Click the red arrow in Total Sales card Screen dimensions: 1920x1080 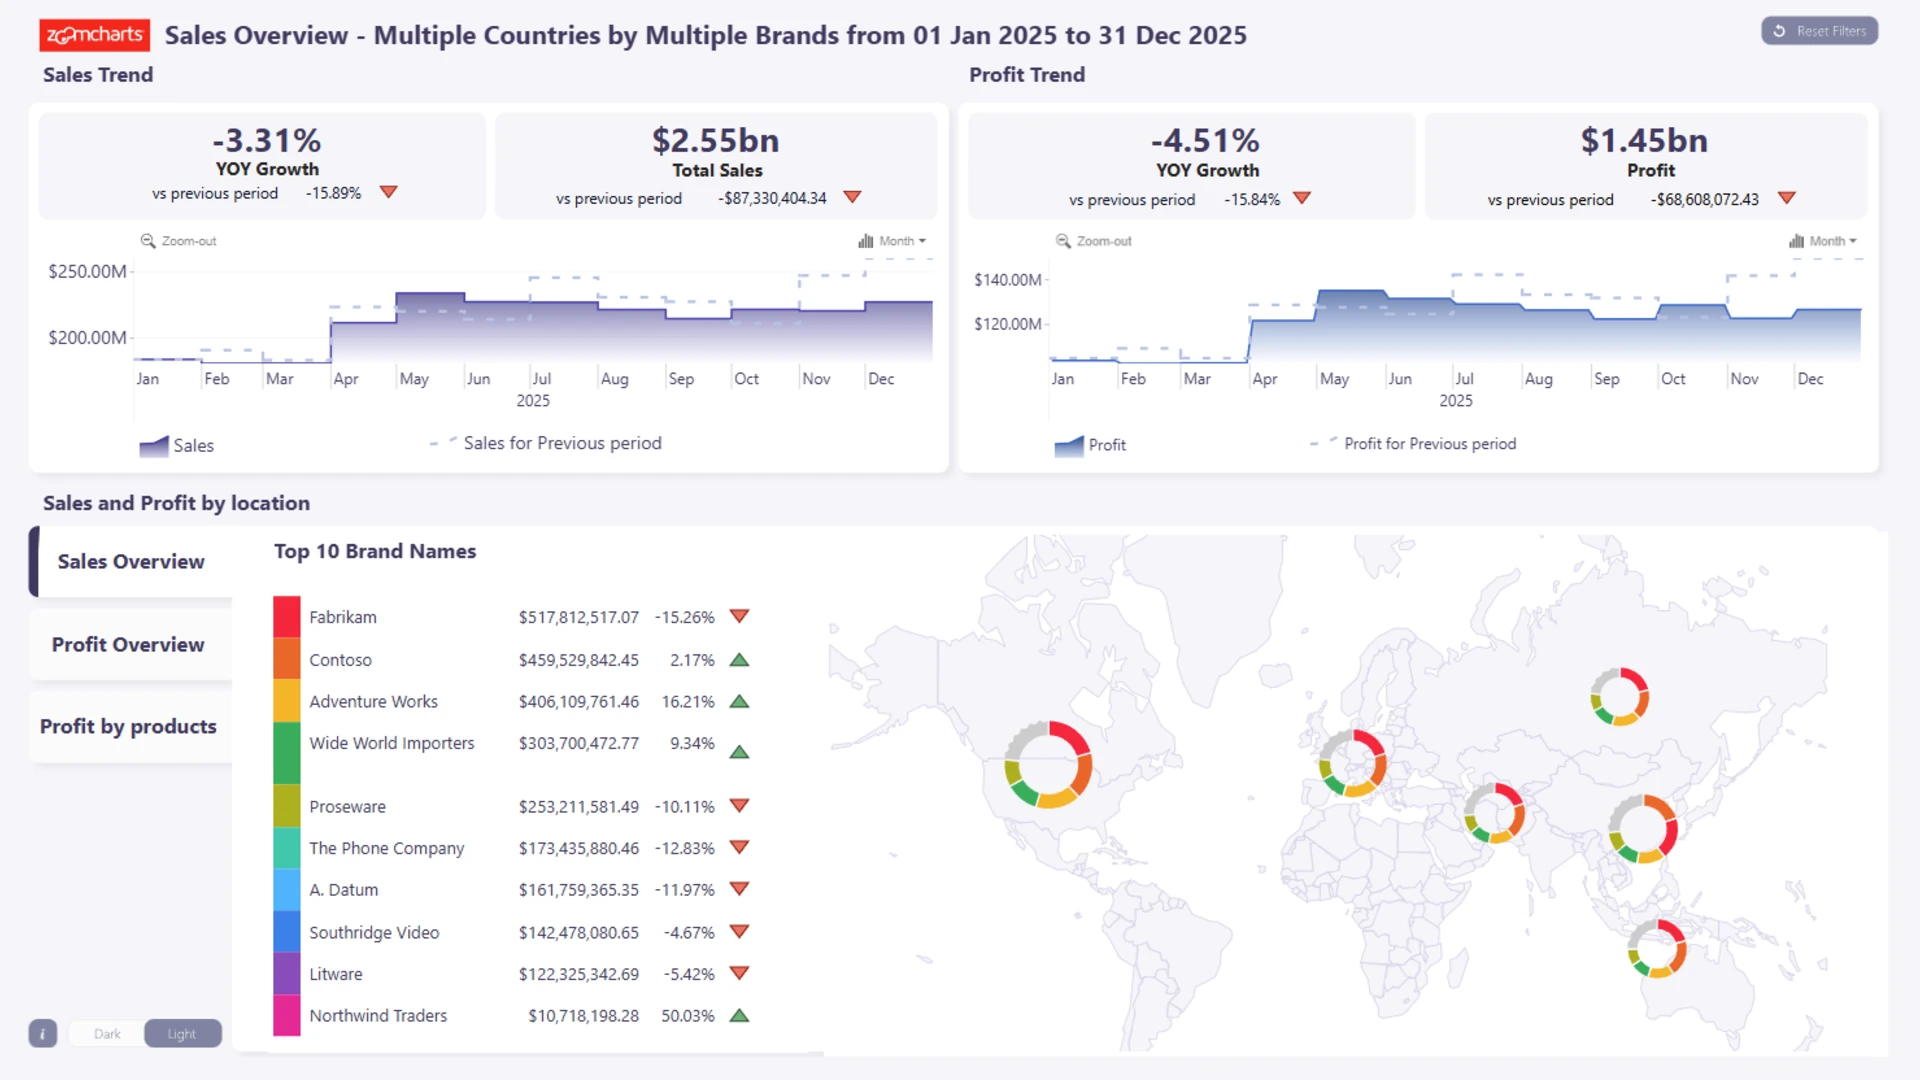tap(852, 197)
